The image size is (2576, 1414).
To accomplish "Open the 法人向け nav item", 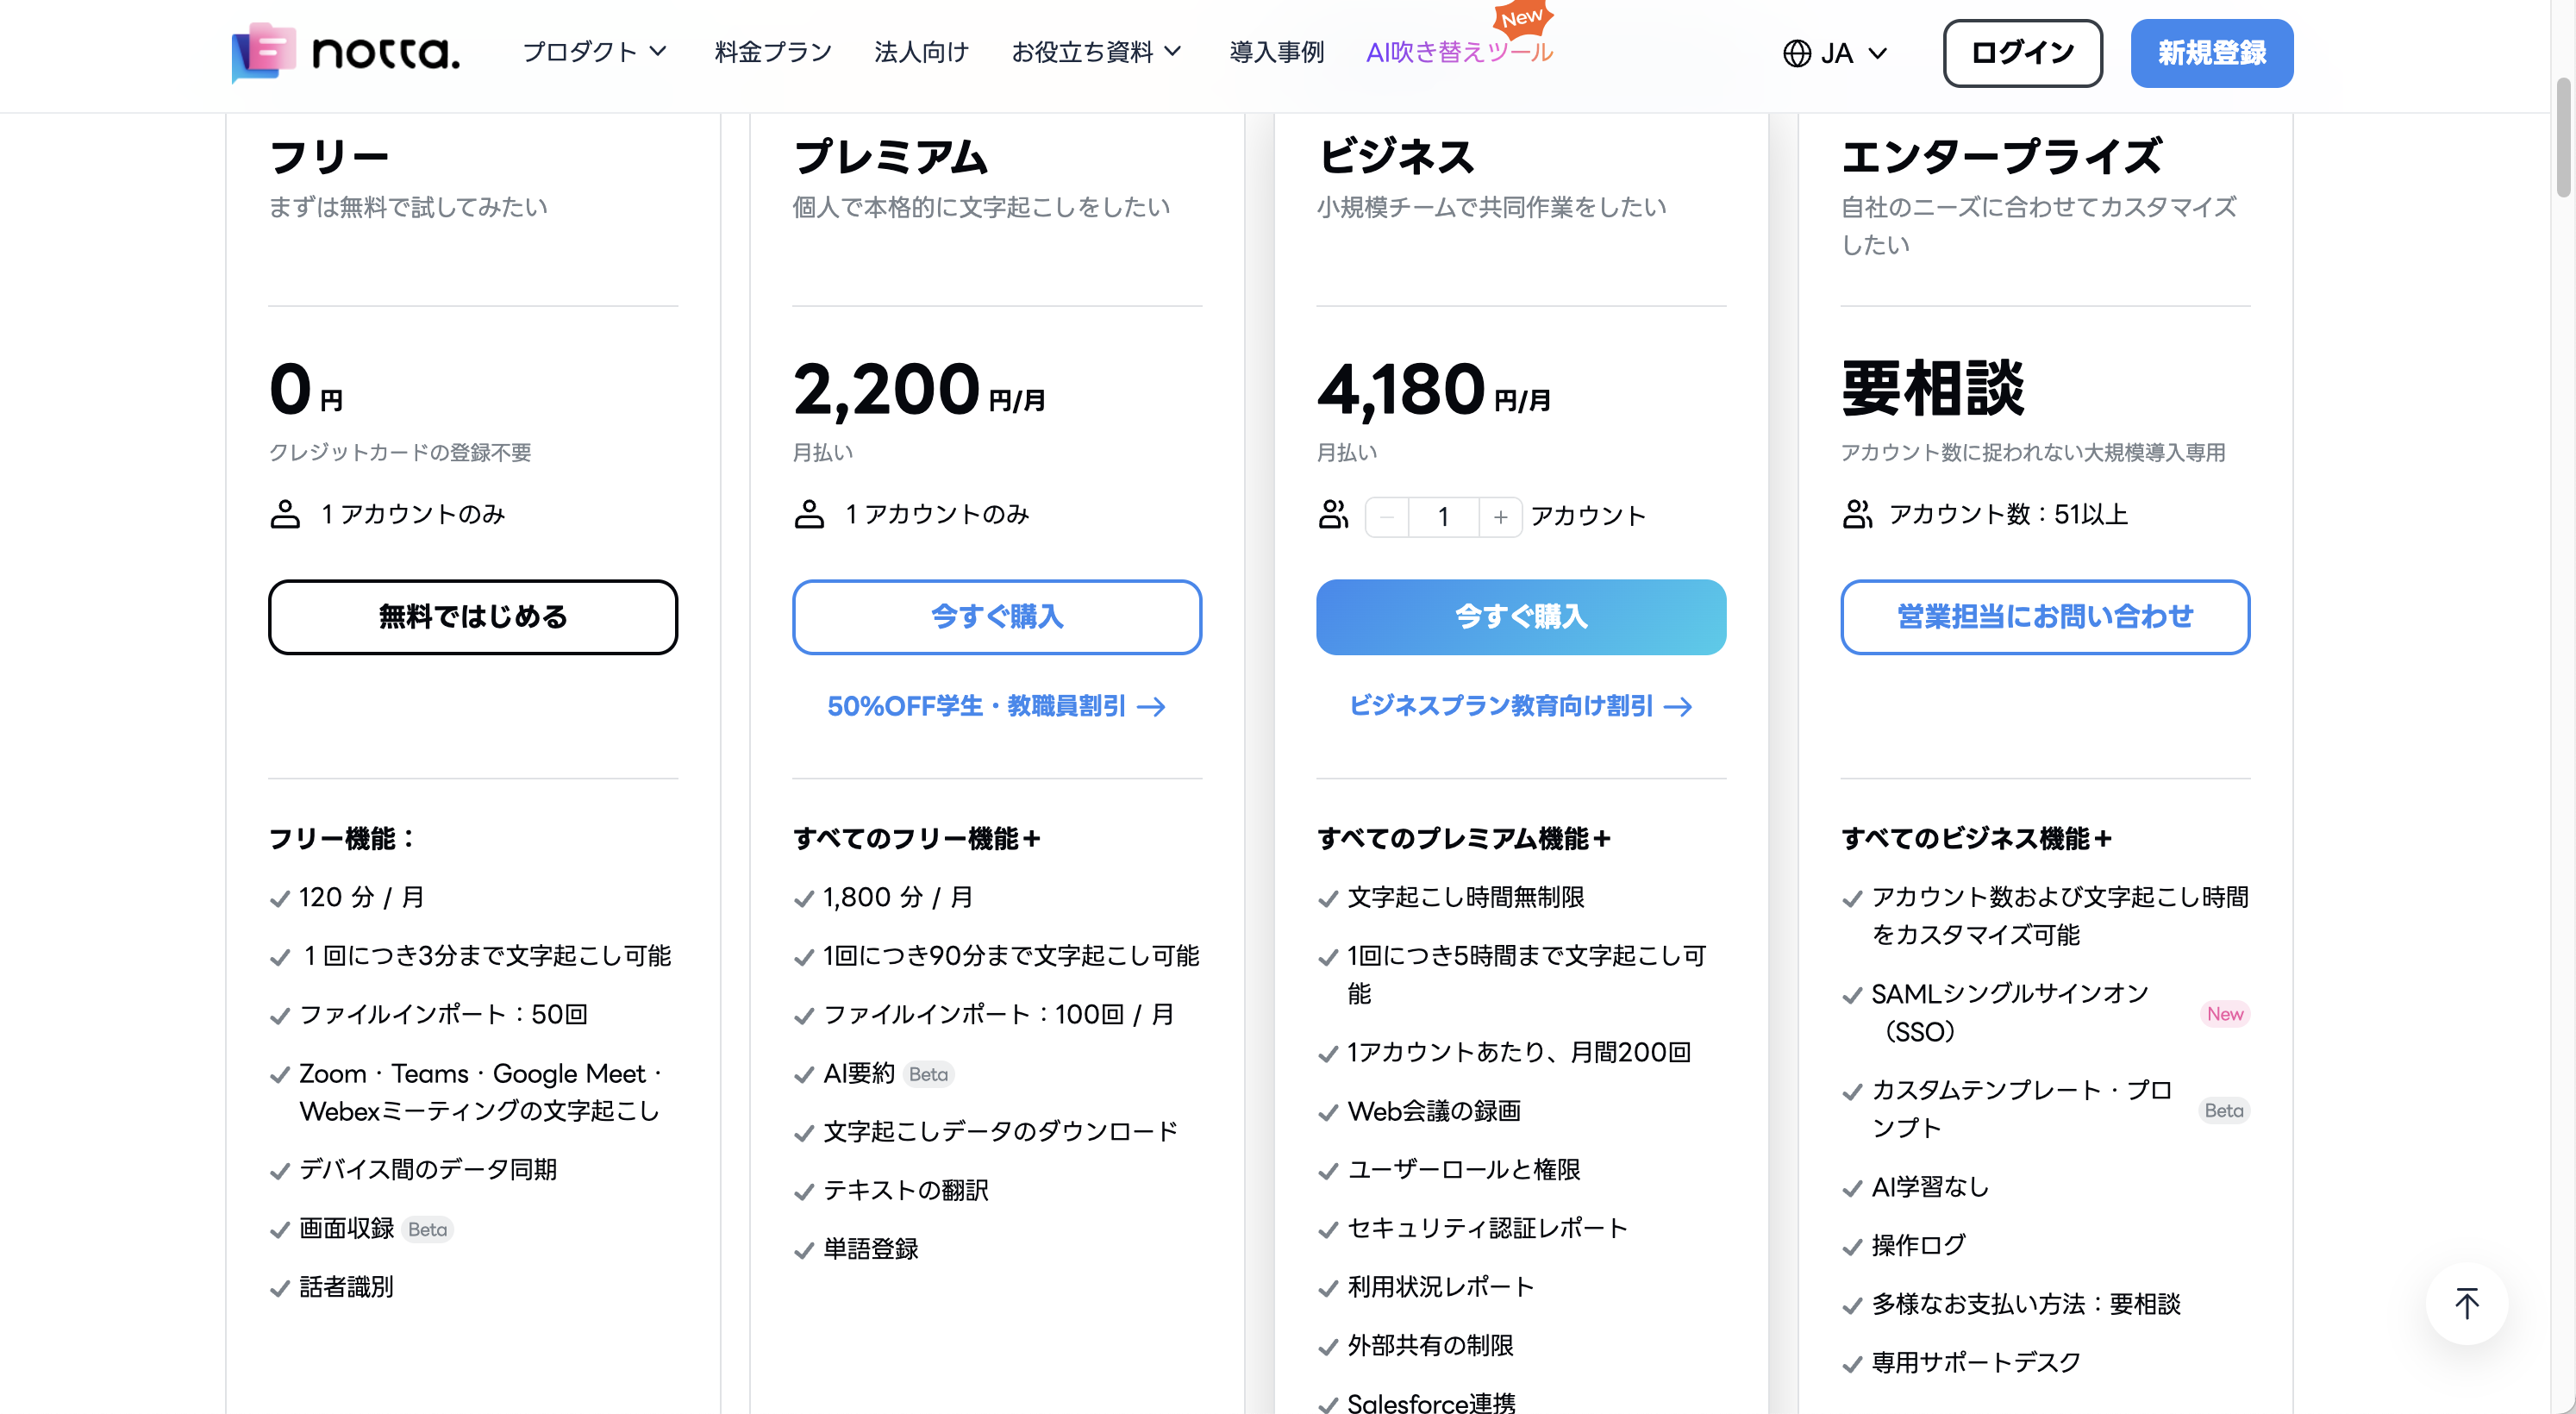I will (x=920, y=52).
